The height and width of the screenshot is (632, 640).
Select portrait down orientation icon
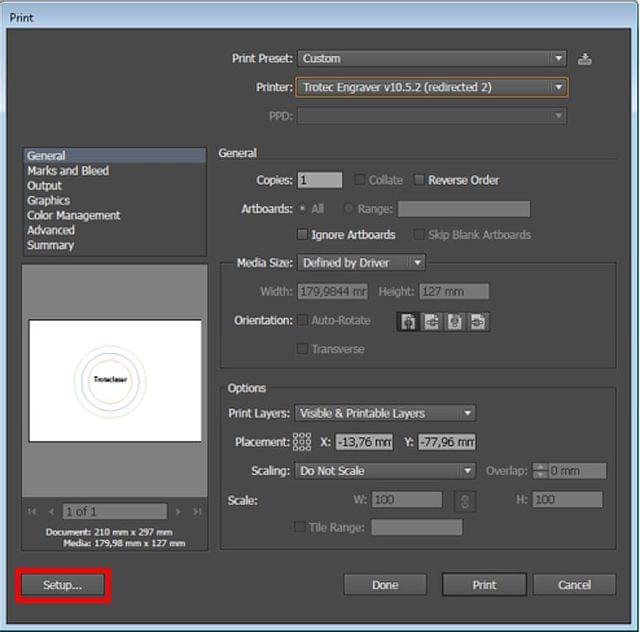pyautogui.click(x=455, y=322)
